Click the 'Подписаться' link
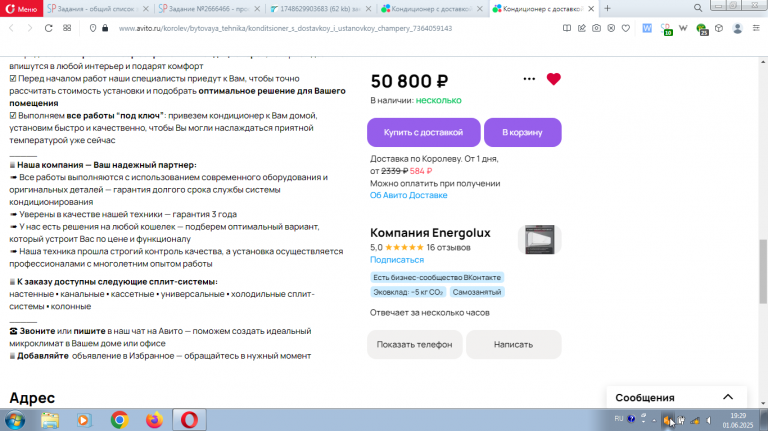Image resolution: width=768 pixels, height=431 pixels. 397,260
